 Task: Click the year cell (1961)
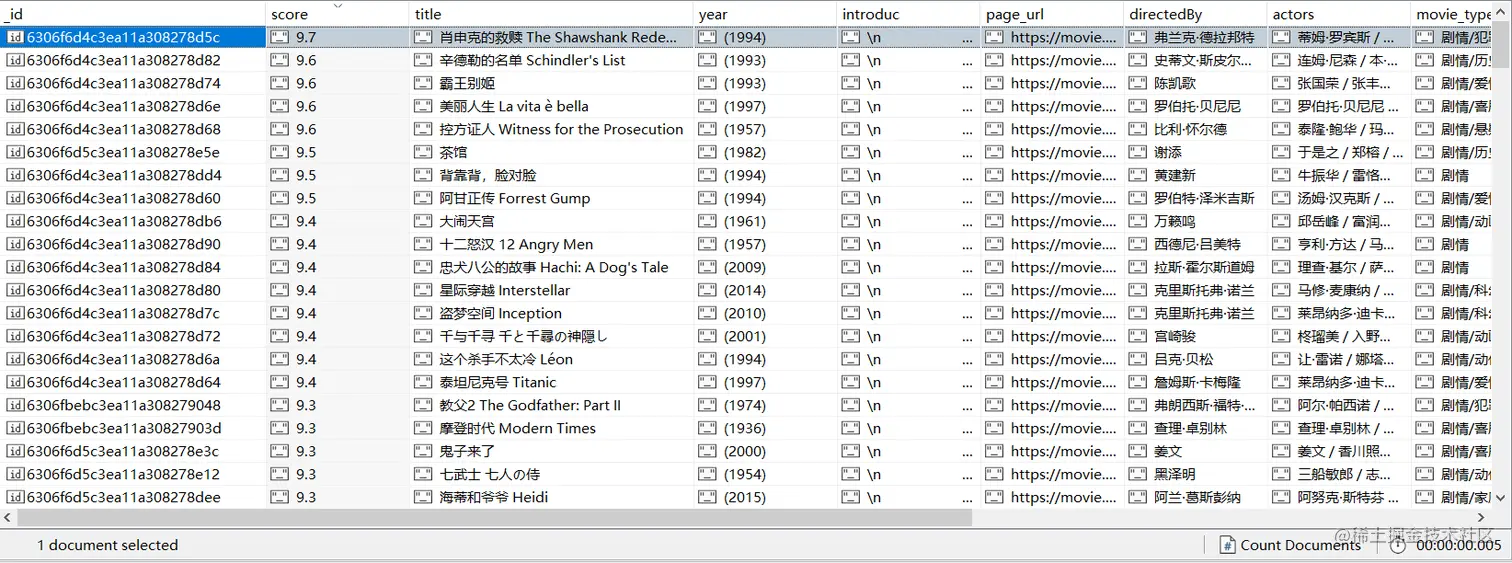point(765,221)
